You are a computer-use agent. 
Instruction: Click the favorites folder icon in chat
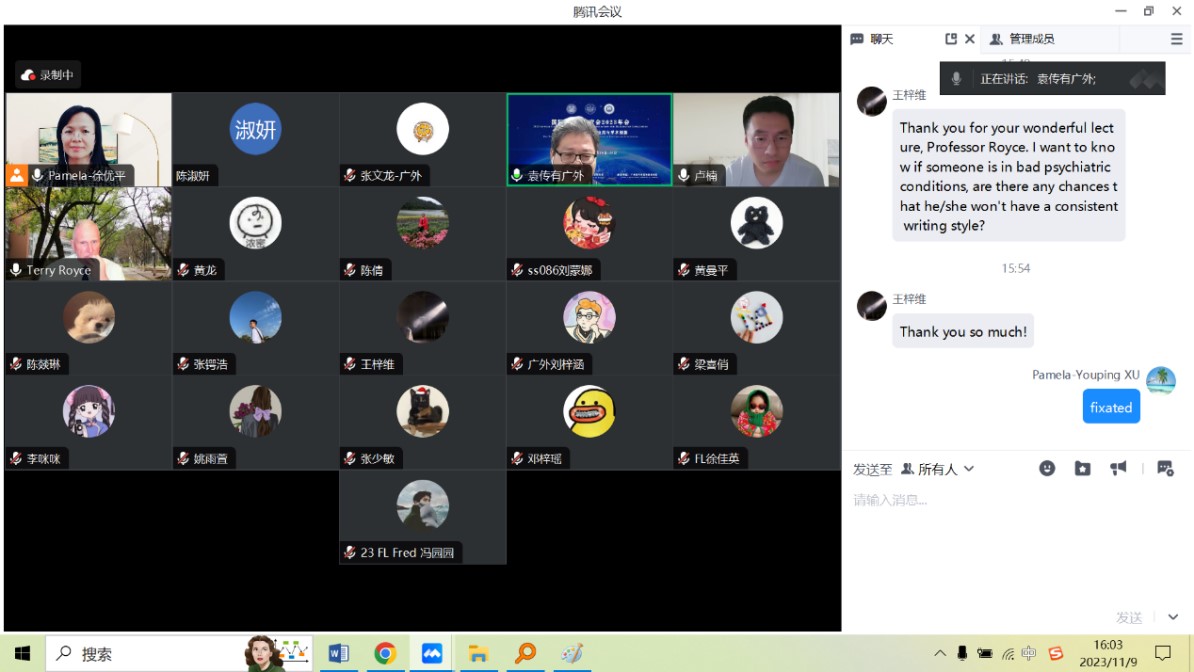1082,468
